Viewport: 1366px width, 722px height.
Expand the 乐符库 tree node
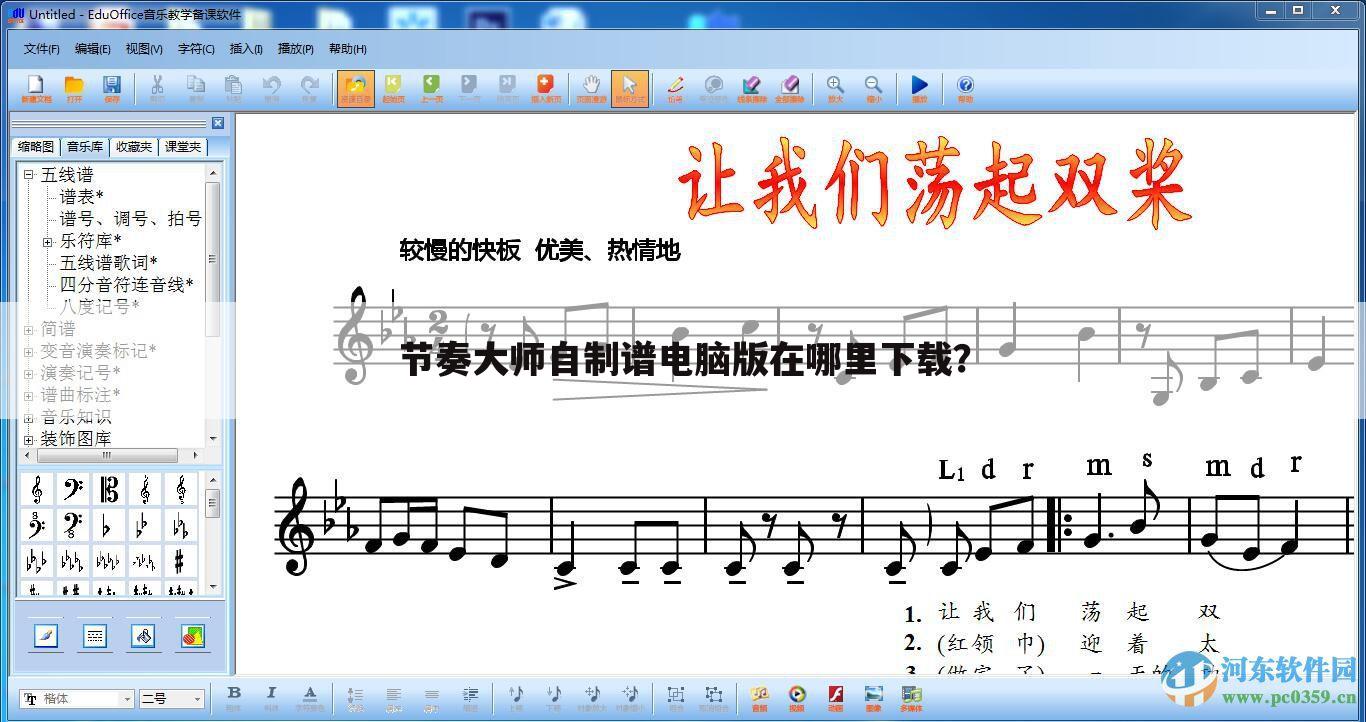[47, 242]
